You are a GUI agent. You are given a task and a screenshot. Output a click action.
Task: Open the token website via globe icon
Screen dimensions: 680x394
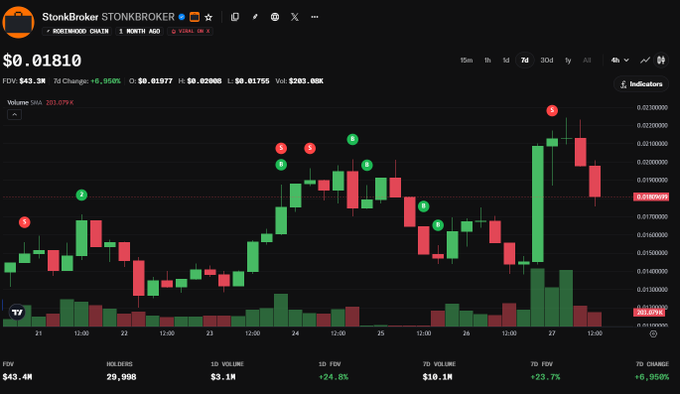(x=275, y=17)
